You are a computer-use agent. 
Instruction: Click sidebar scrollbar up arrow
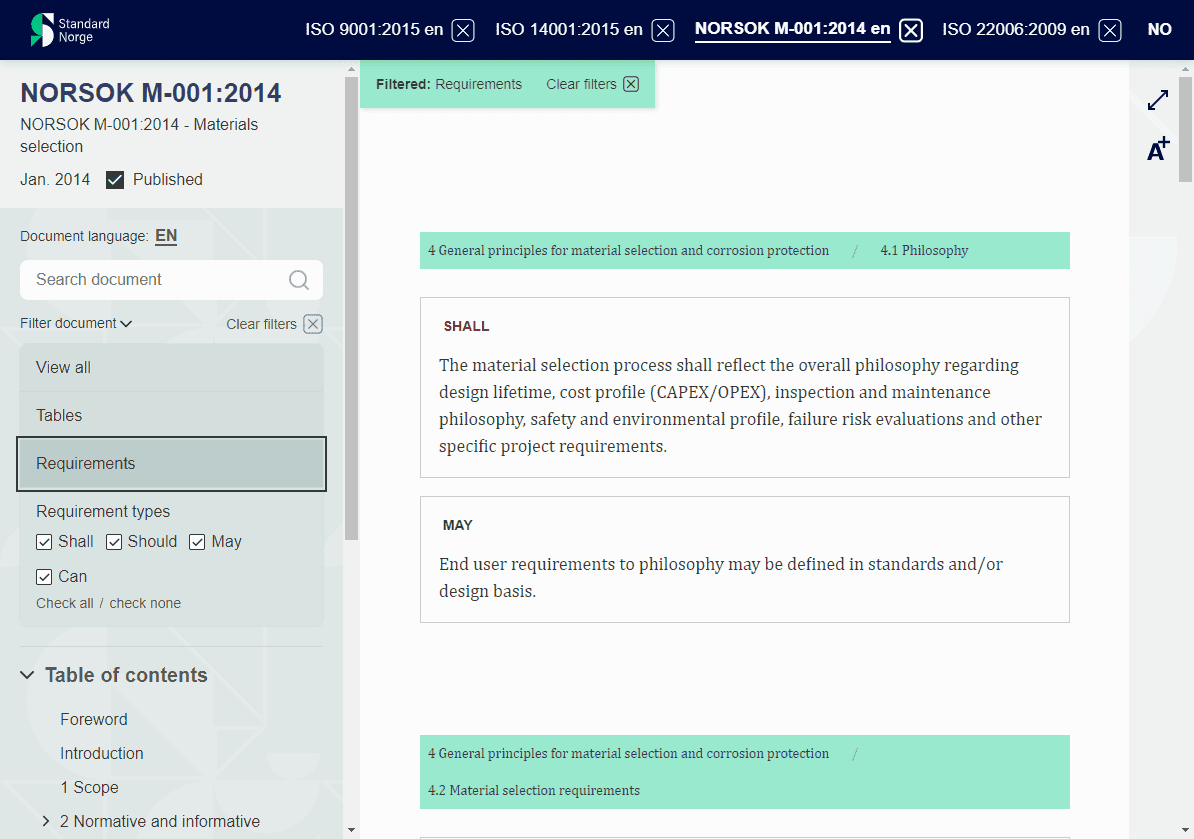351,69
